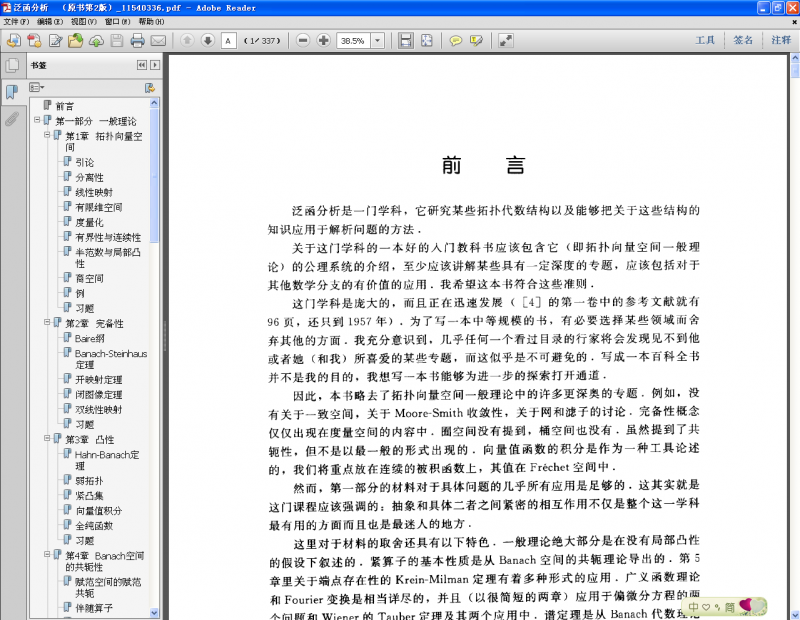Click the IME language bar 简 indicator
This screenshot has height=620, width=800.
click(x=730, y=607)
